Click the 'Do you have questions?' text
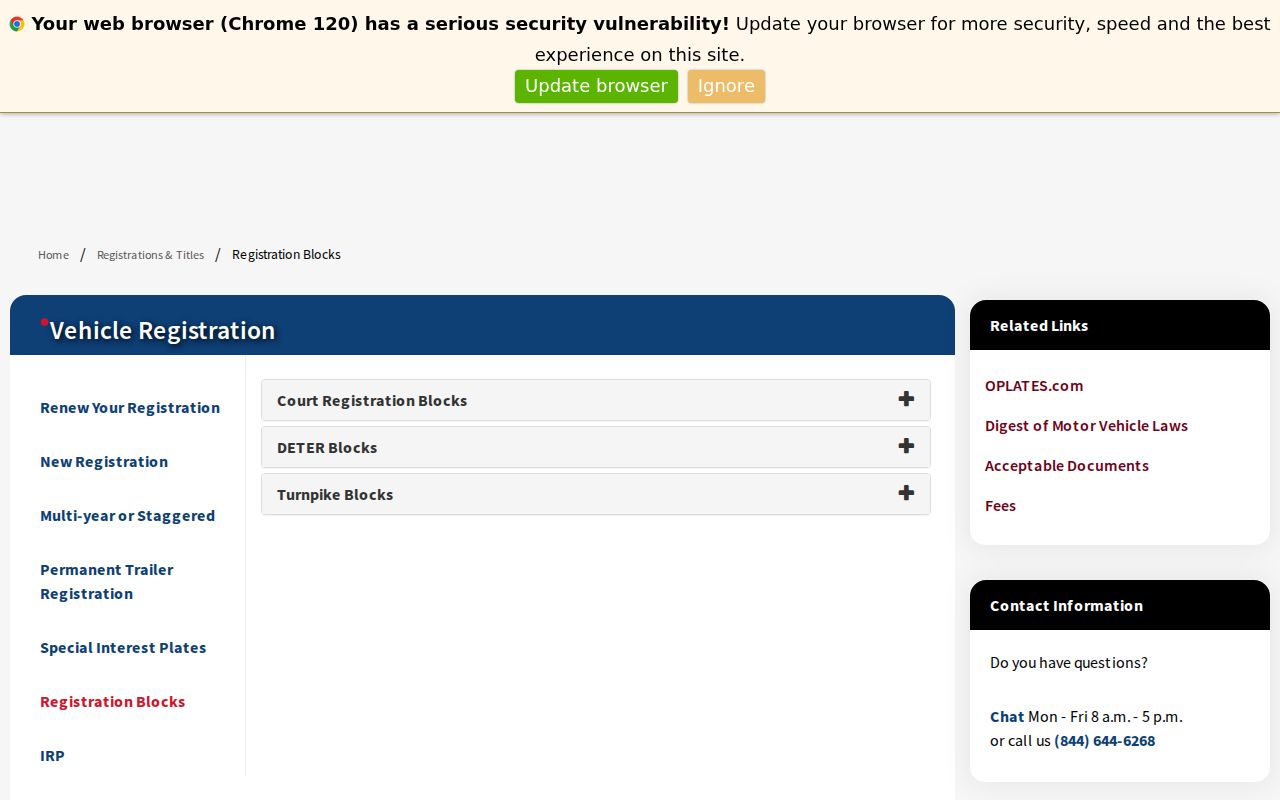This screenshot has width=1280, height=800. coord(1069,663)
